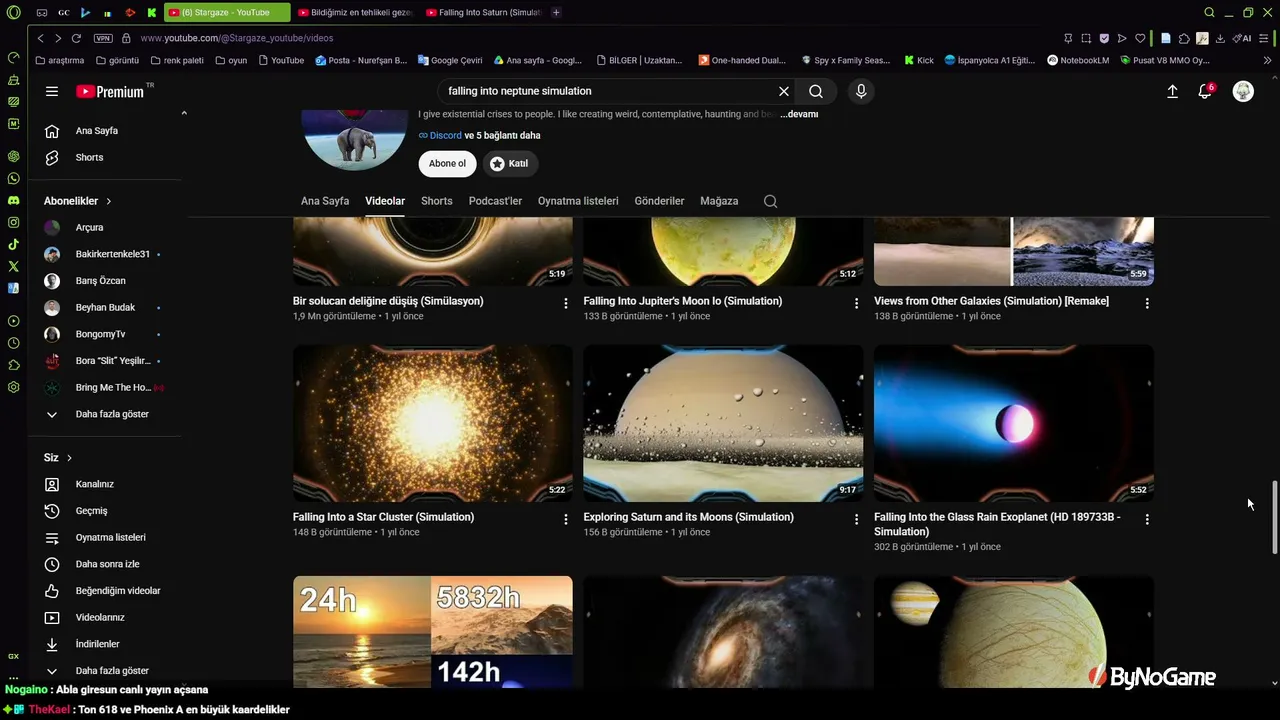
Task: Clear the search box with the X
Action: click(x=784, y=91)
